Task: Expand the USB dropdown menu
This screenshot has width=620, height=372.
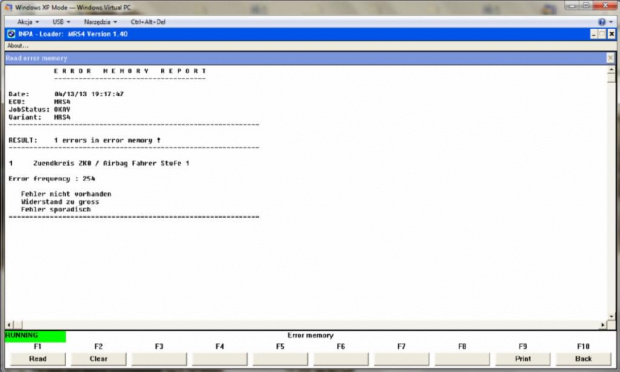Action: tap(61, 22)
